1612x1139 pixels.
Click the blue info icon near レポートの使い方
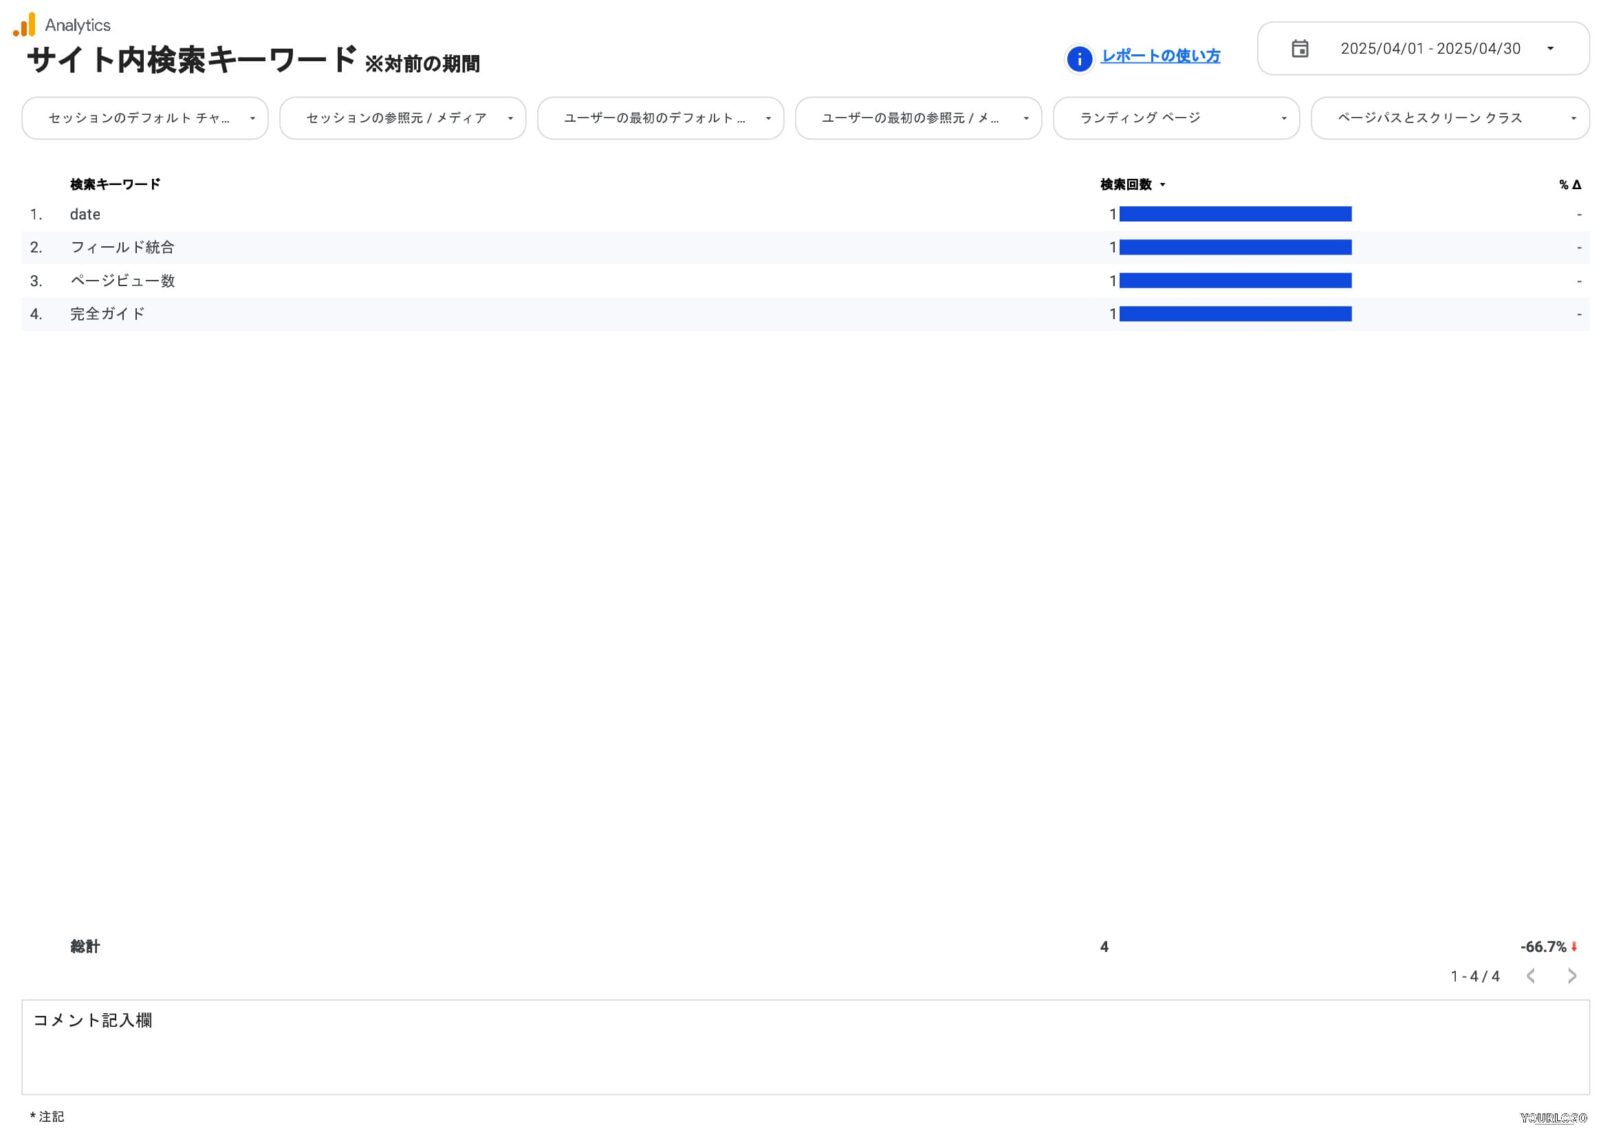click(x=1079, y=59)
